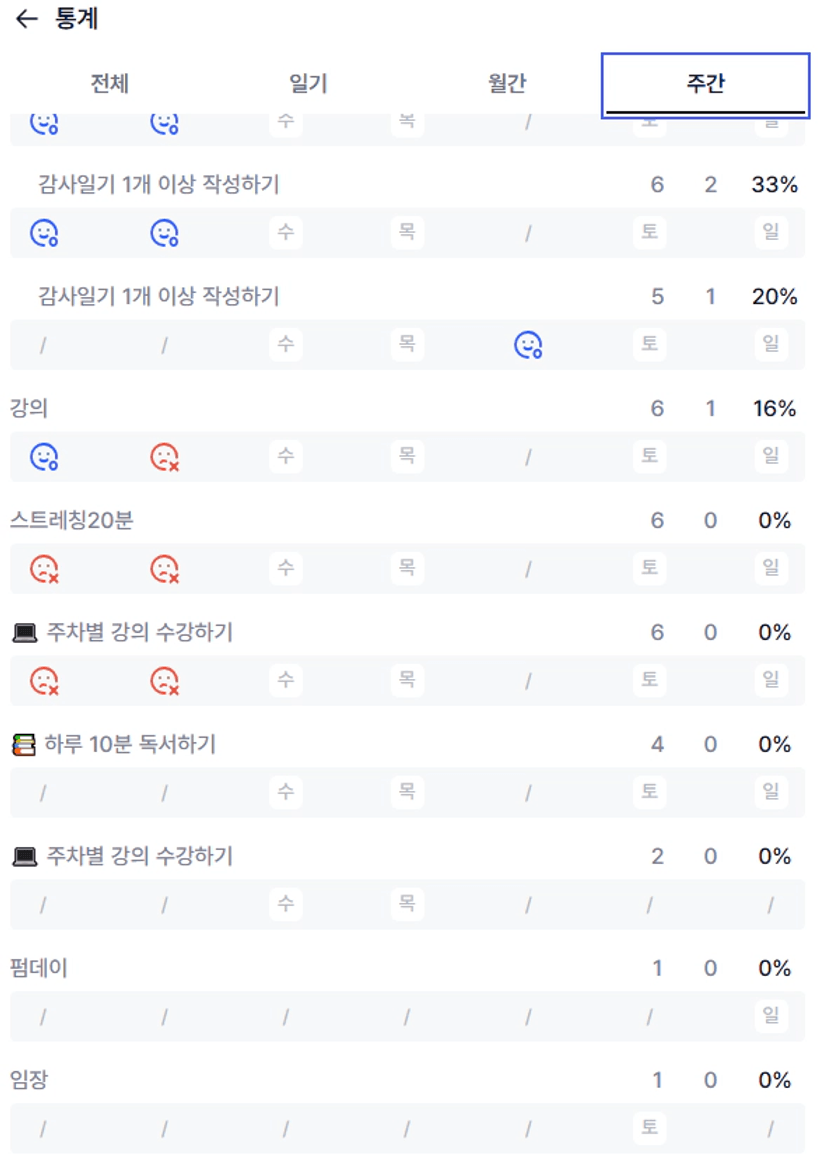
Task: Open the 스트레칭20분 habit title
Action: tap(71, 521)
